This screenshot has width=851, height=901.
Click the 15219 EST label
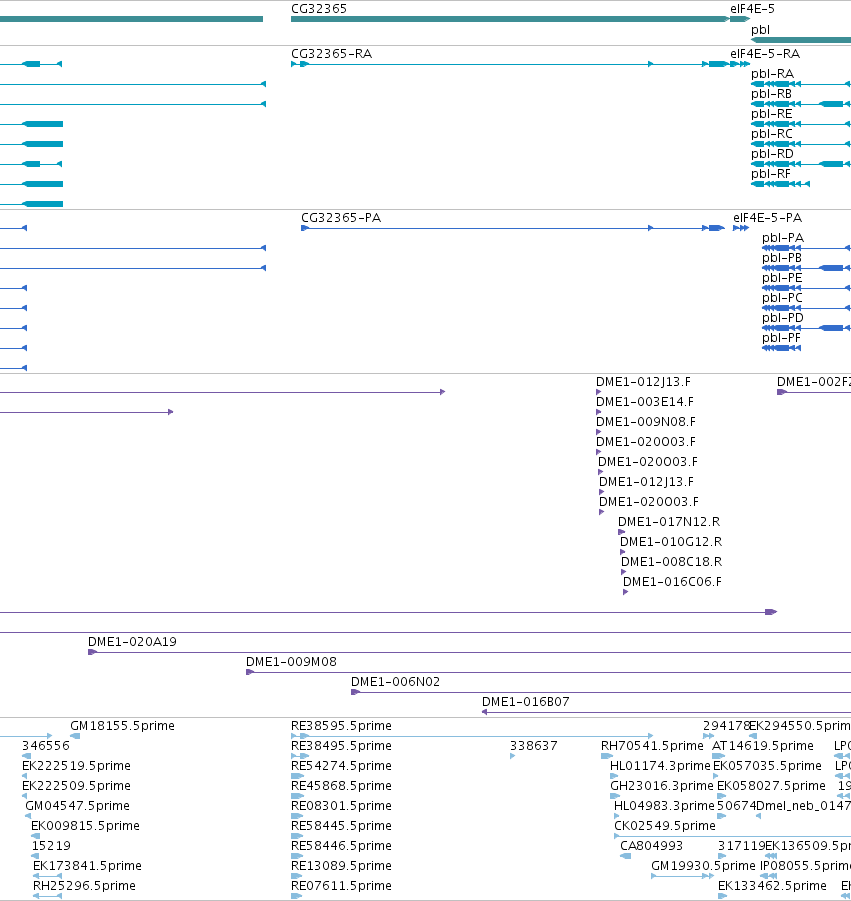point(51,846)
